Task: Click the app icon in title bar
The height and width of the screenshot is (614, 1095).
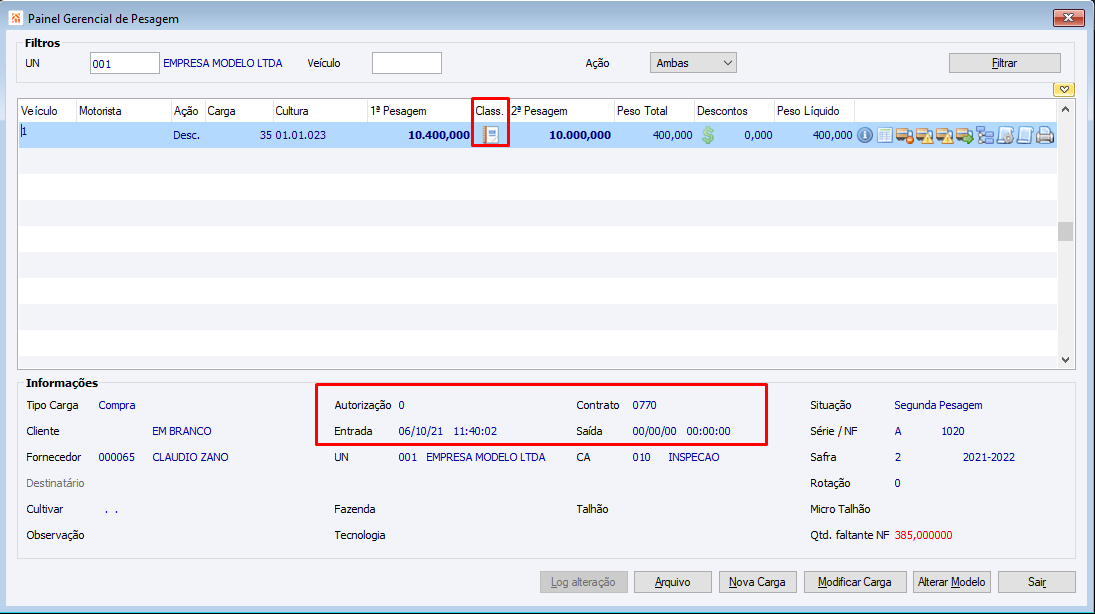Action: click(x=15, y=18)
